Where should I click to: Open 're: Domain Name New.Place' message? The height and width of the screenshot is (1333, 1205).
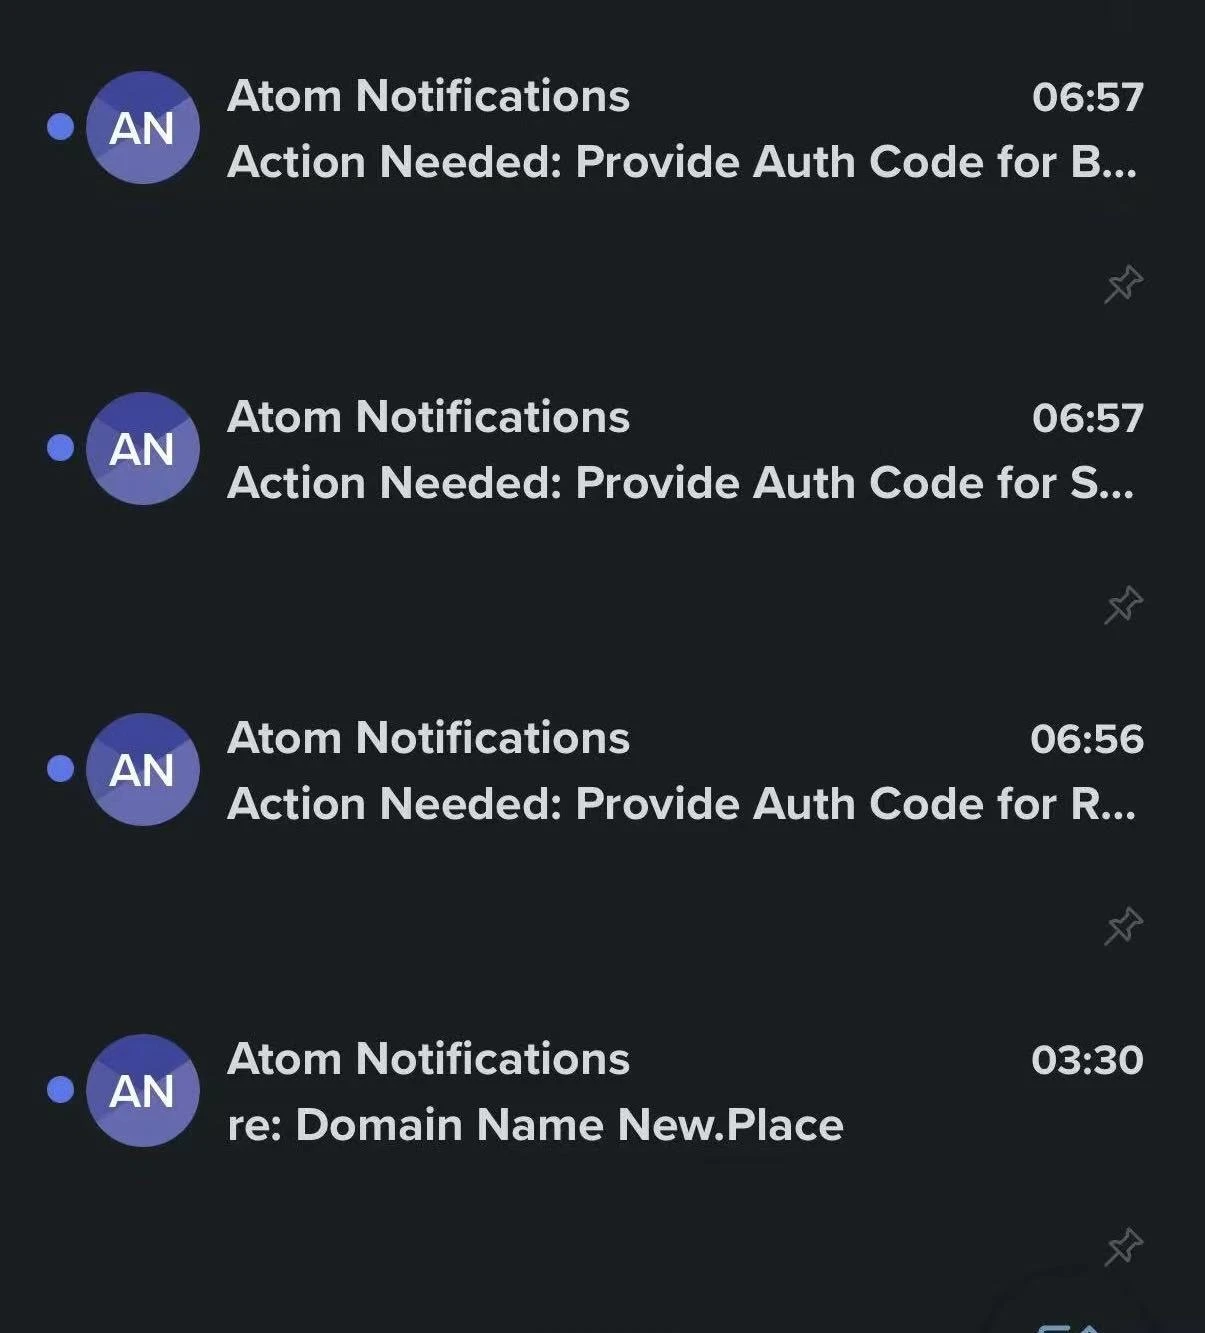pos(535,1125)
